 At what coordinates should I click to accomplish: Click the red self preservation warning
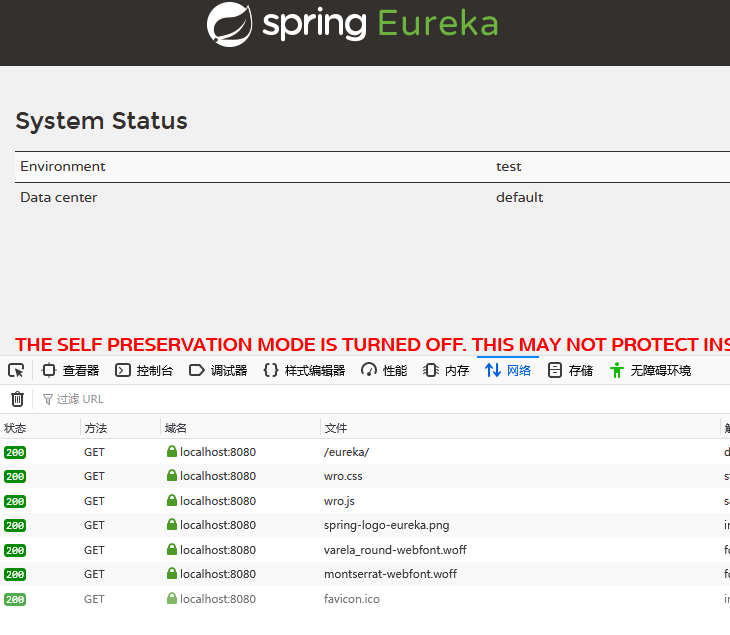(372, 345)
